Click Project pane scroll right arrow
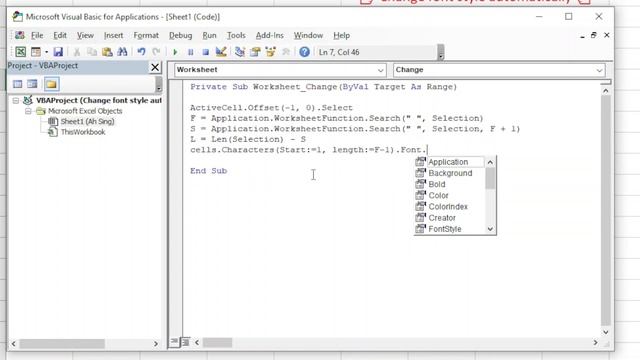Screen dimensions: 640x360 point(156,344)
